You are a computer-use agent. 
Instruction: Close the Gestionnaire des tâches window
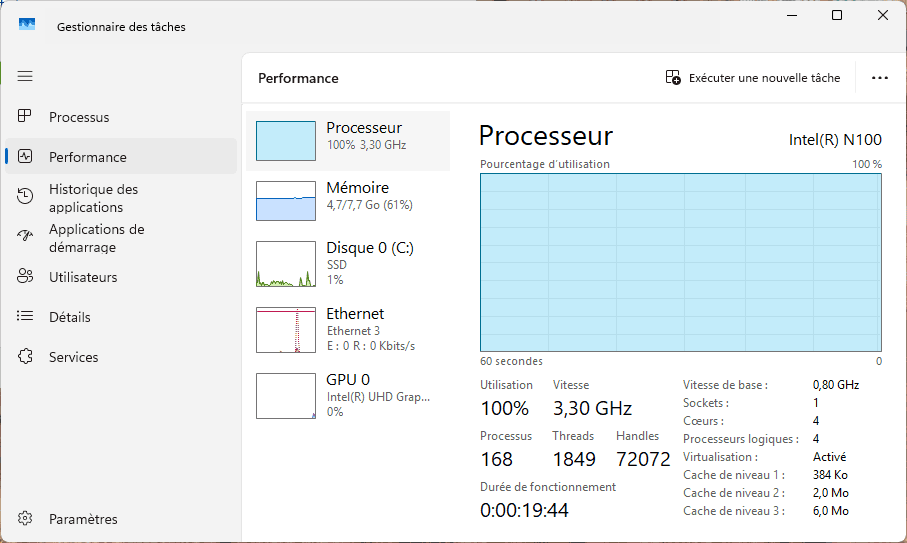pos(882,15)
